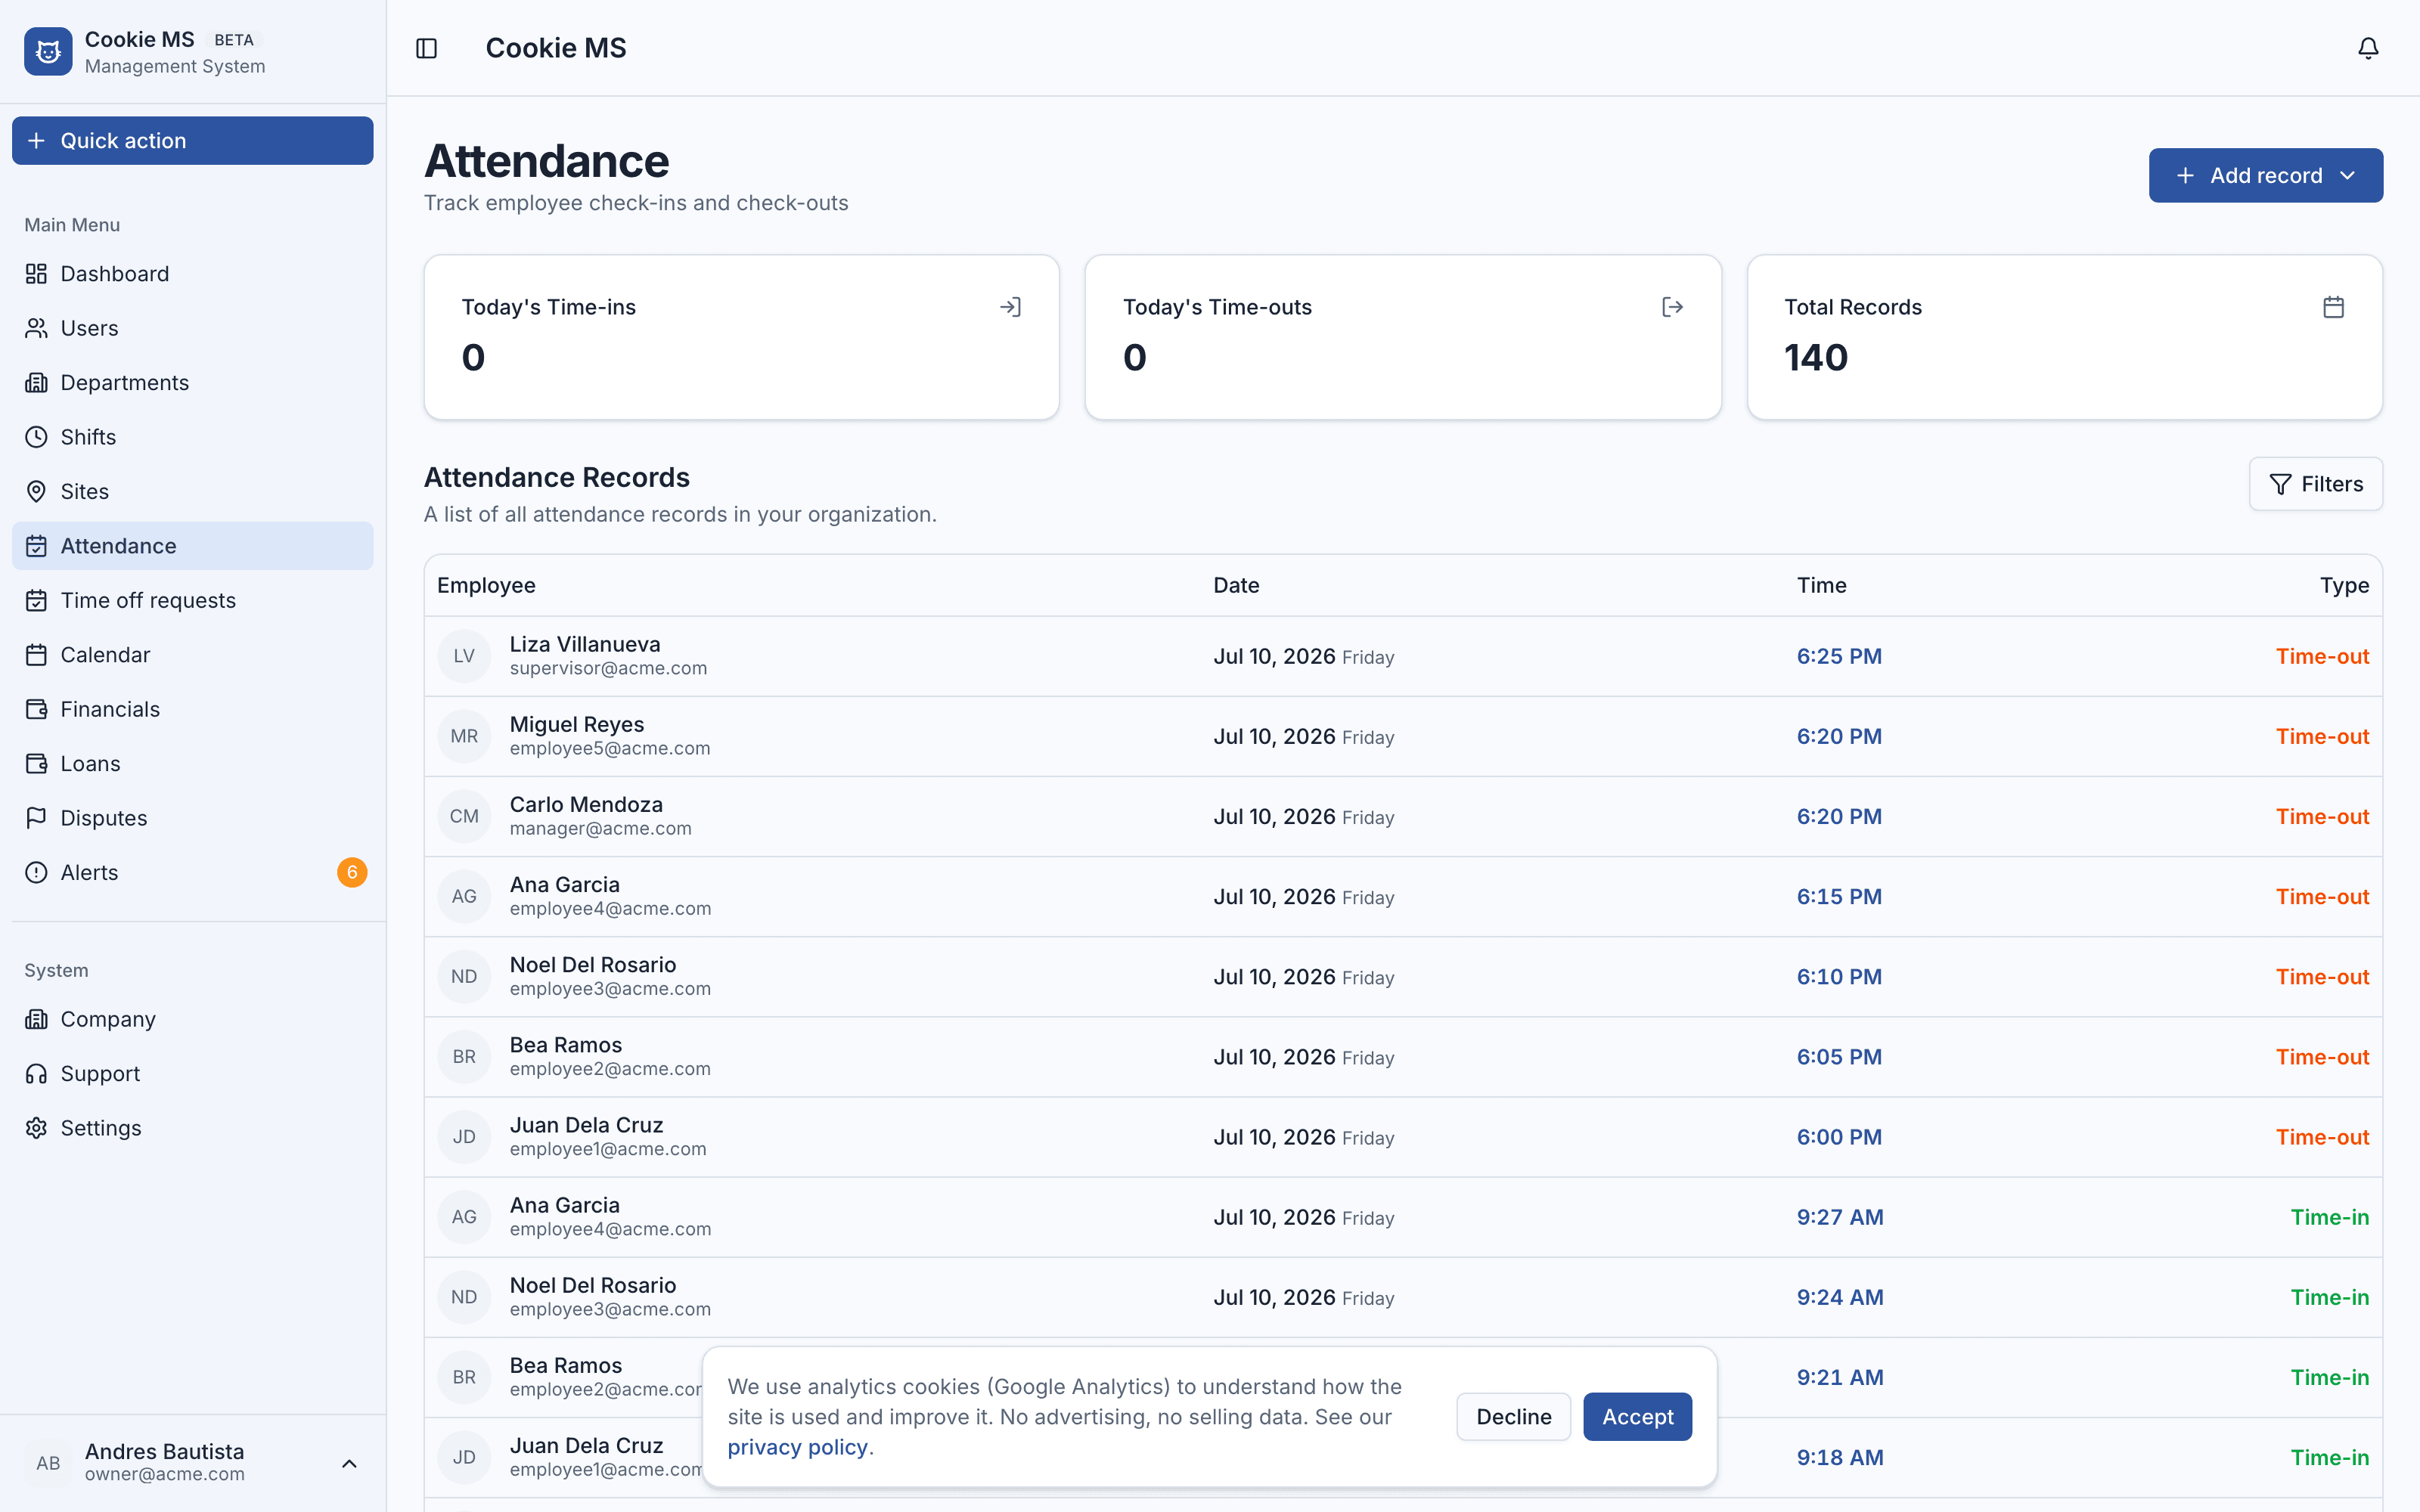Click the Cookie MS cat logo icon
The image size is (2420, 1512).
(48, 52)
